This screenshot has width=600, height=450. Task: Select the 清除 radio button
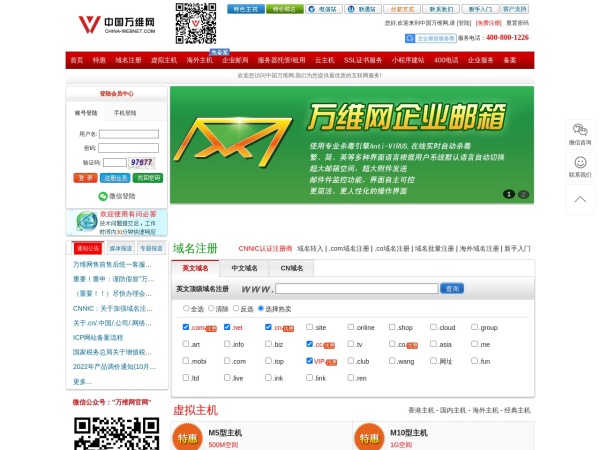pyautogui.click(x=211, y=308)
